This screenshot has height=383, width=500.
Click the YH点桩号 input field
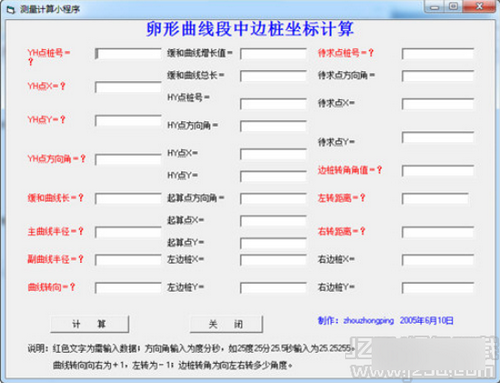point(128,54)
